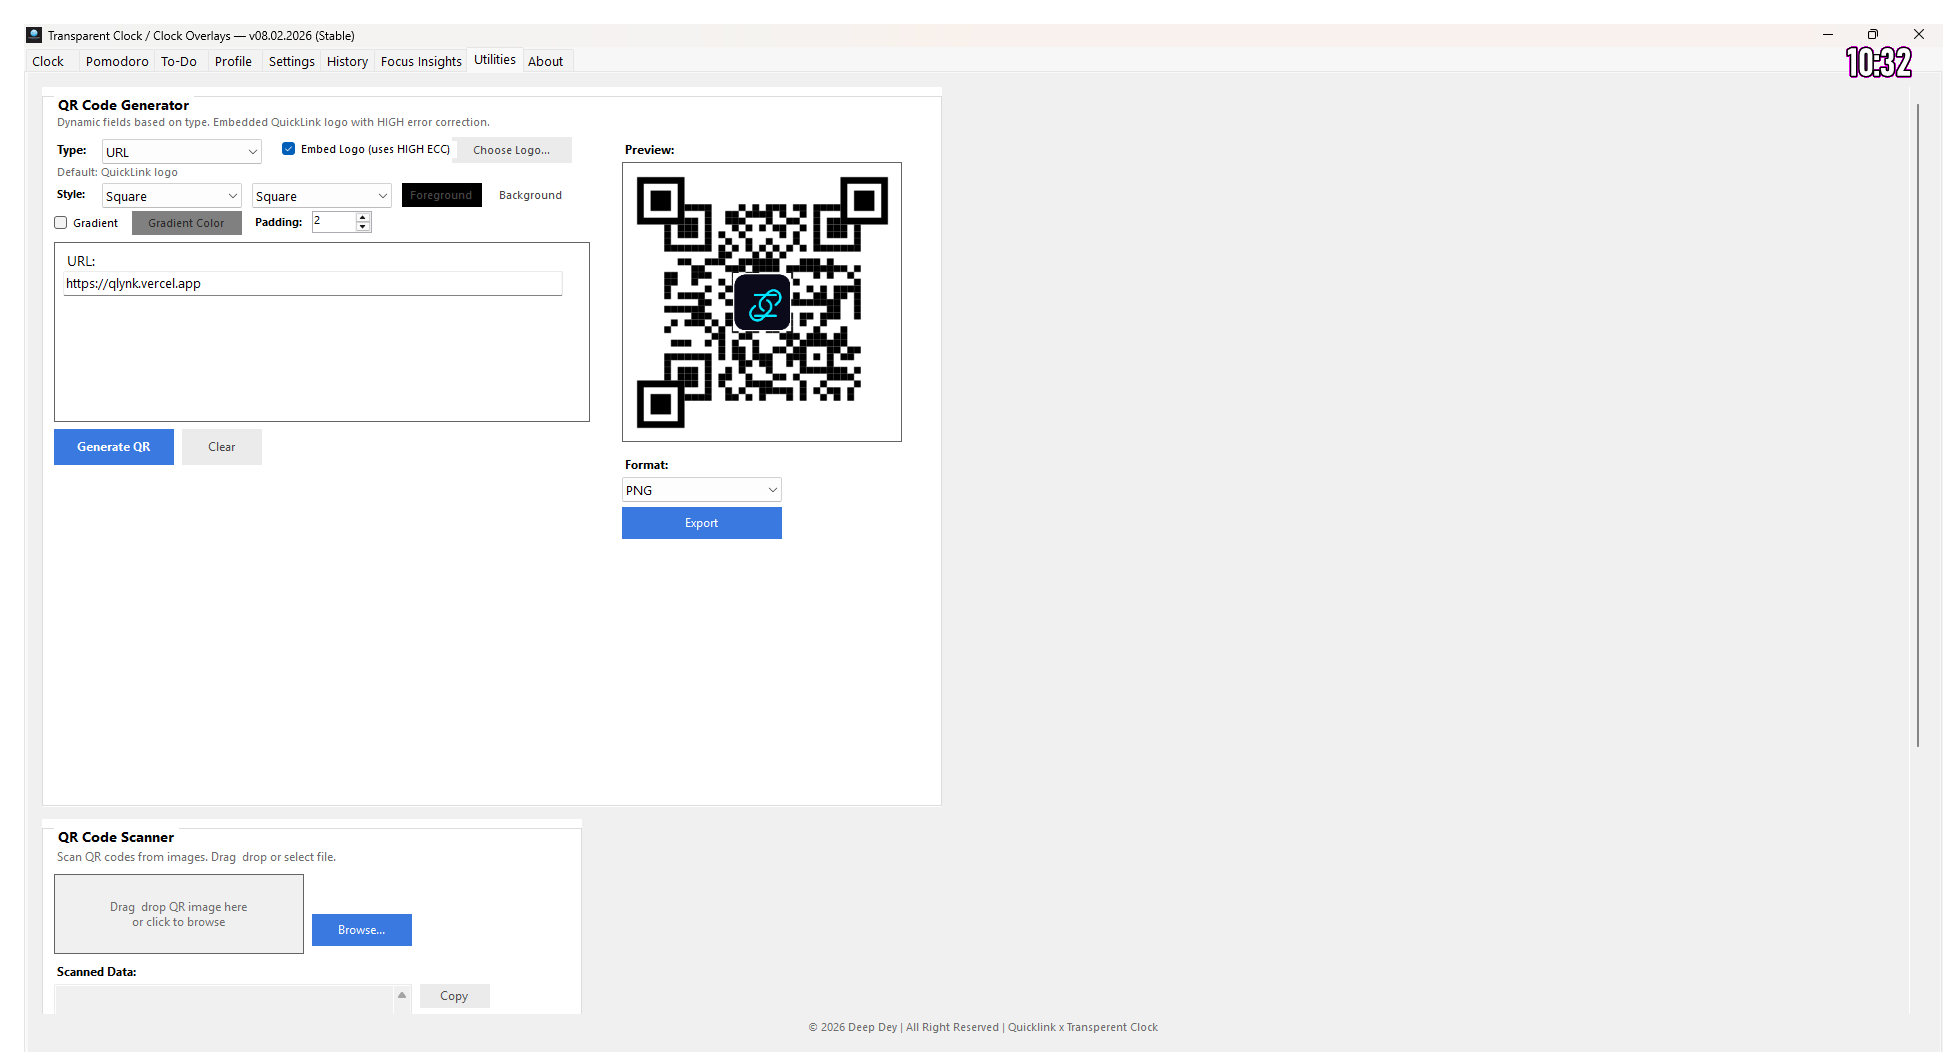Click the Scanned Data scroll up arrow
Viewport: 1943px width, 1052px height.
(402, 995)
